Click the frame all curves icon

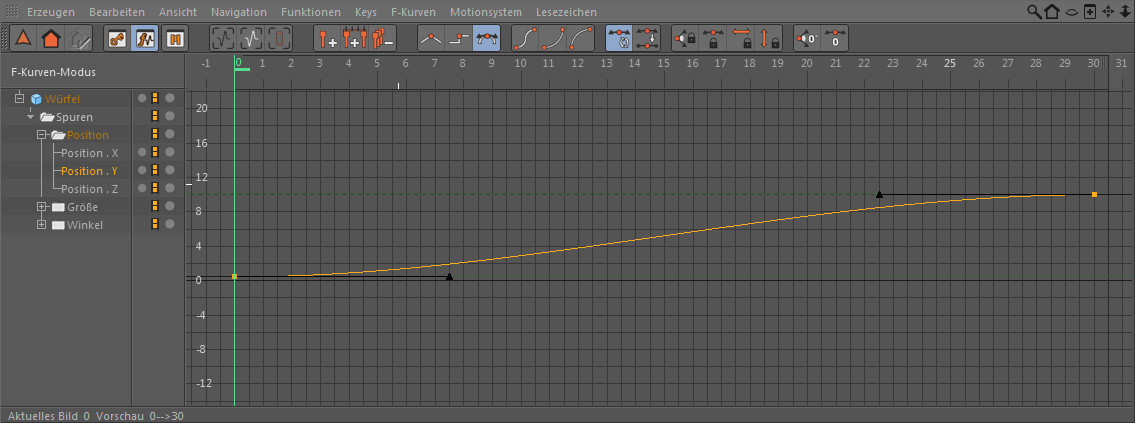224,40
